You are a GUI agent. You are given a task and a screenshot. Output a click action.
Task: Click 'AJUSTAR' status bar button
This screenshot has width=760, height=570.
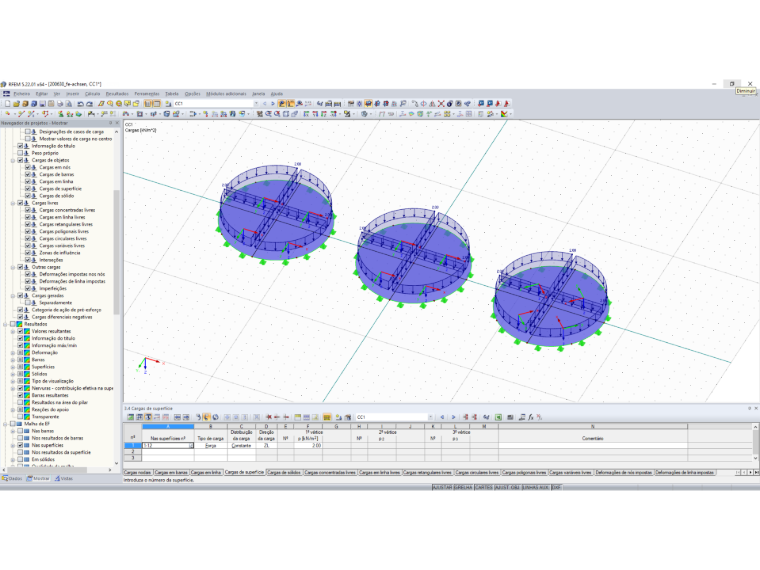point(442,487)
